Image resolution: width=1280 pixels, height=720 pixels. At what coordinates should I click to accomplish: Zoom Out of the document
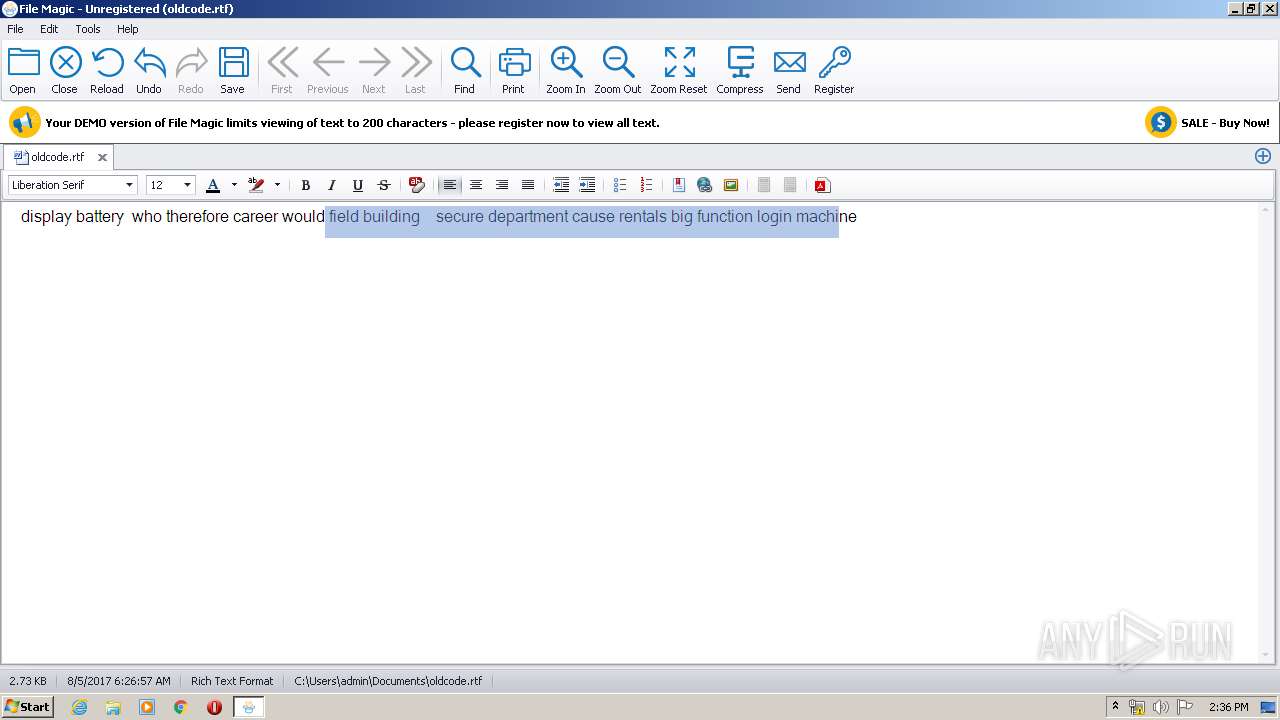(618, 70)
